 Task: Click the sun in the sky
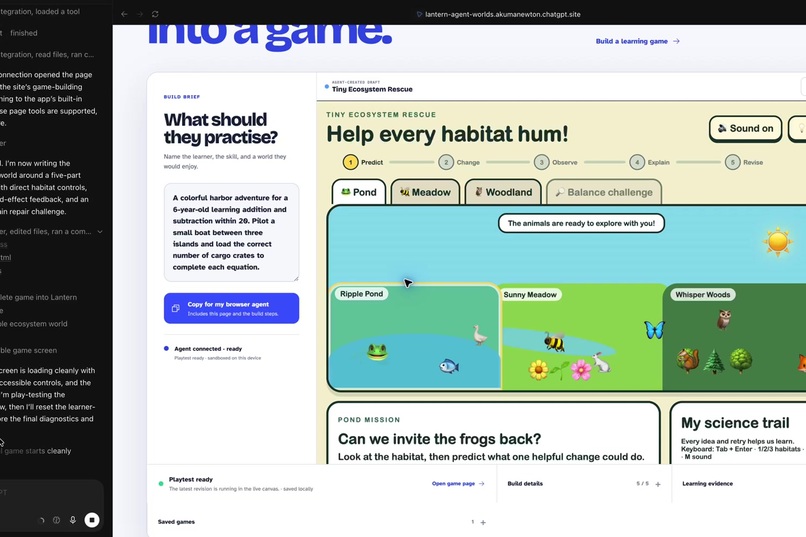(778, 242)
